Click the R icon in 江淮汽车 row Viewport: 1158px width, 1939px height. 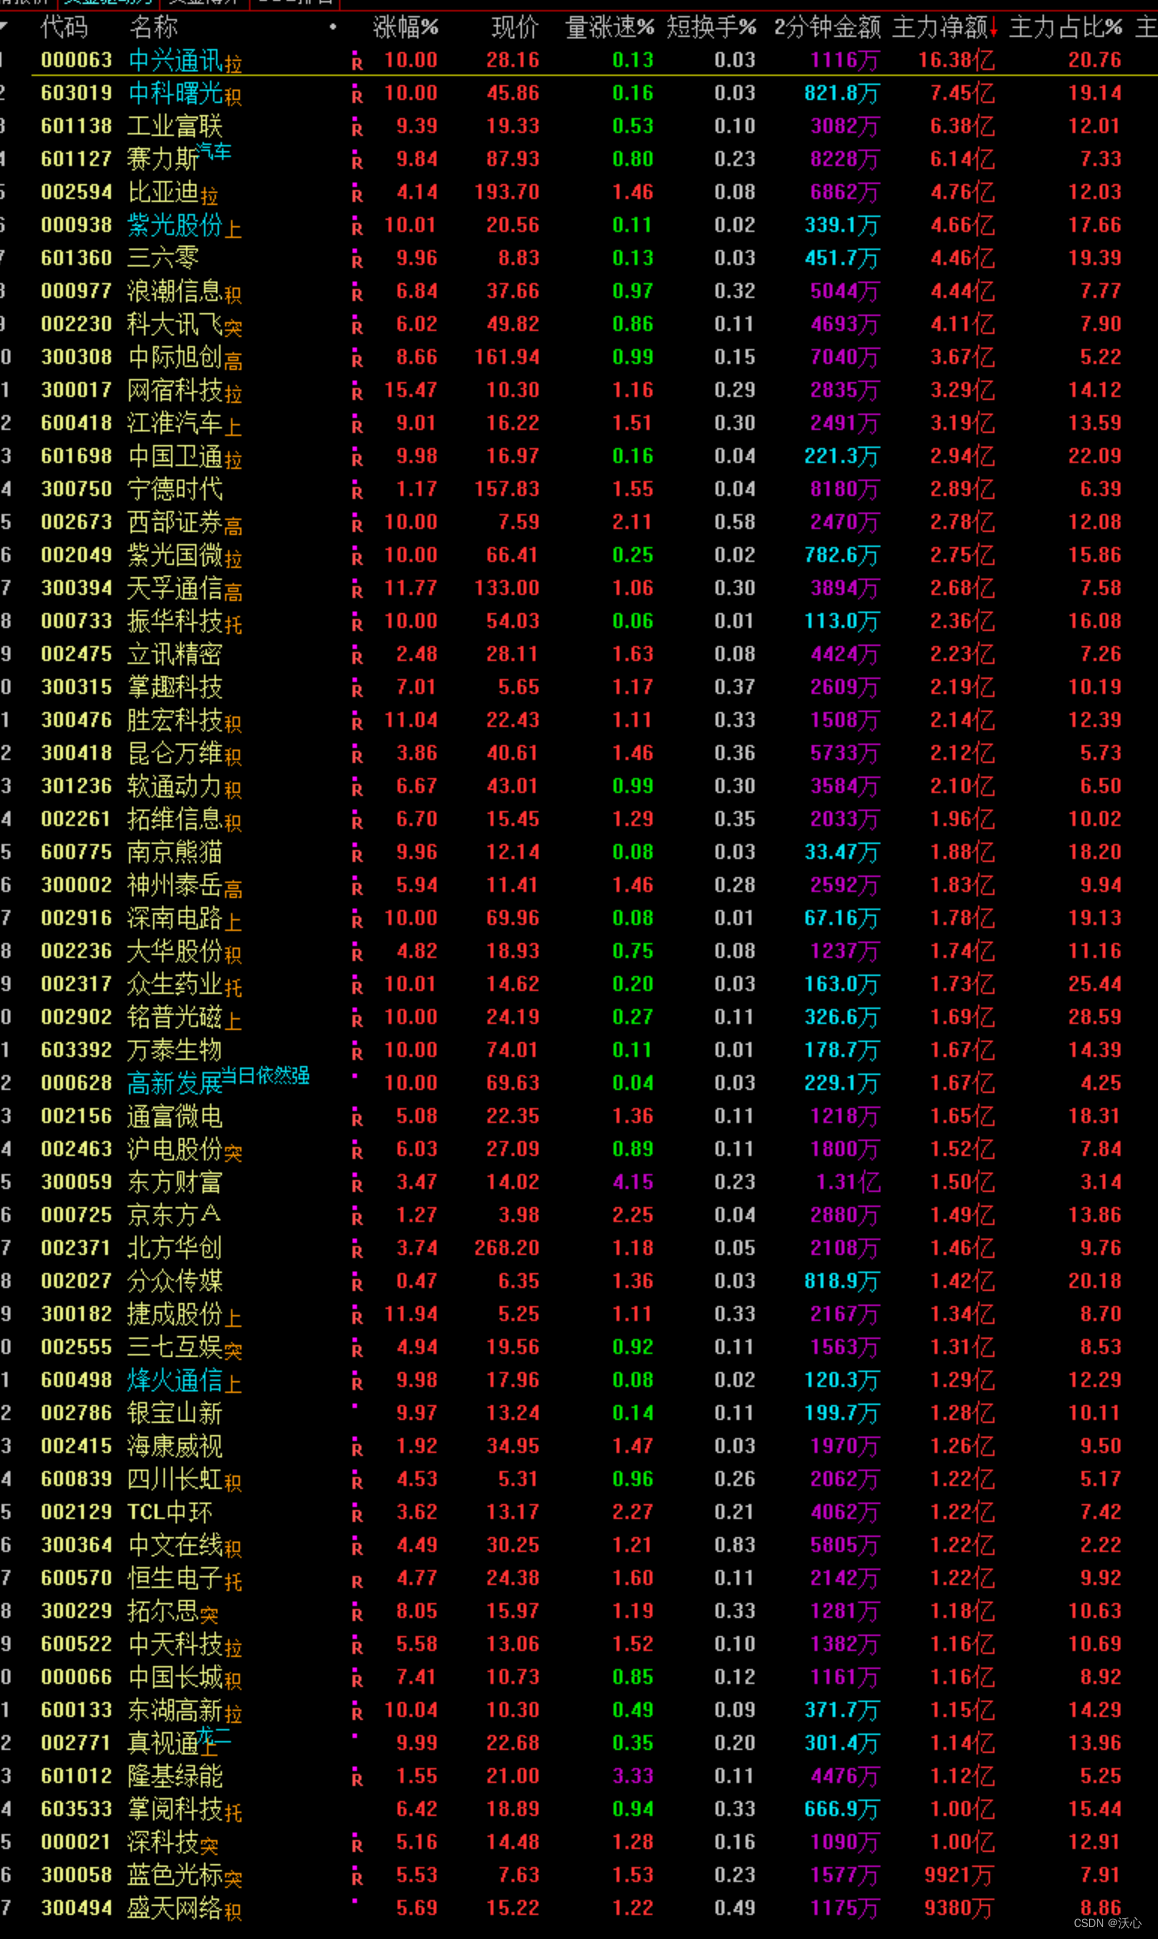coord(357,426)
